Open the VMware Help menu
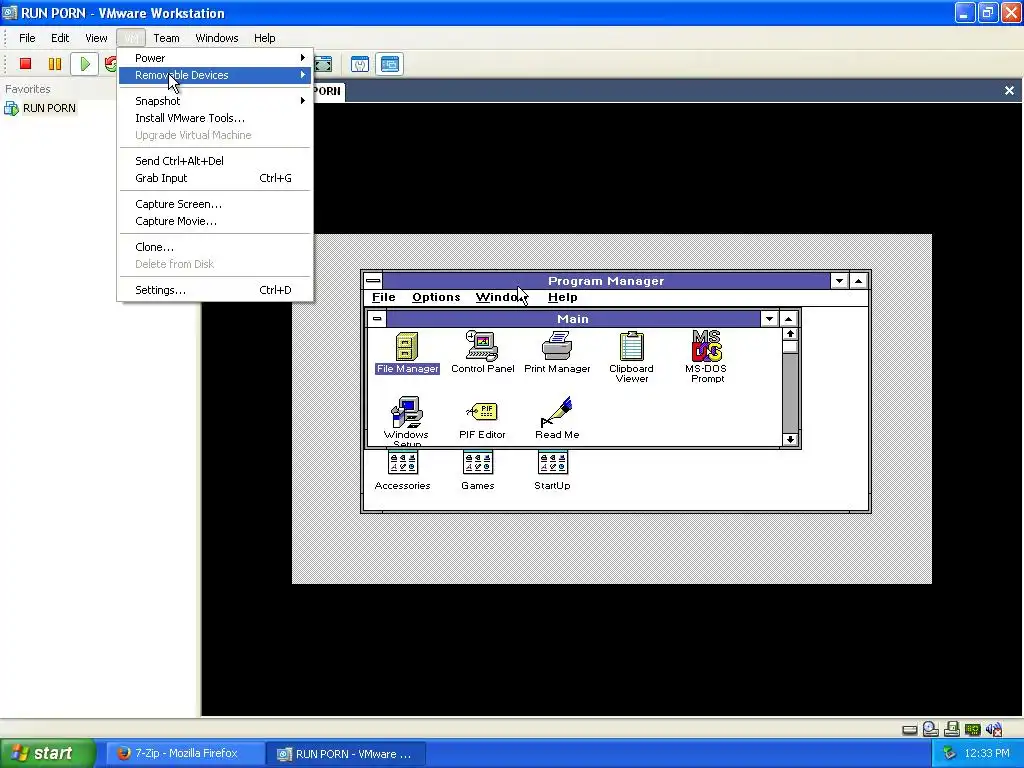This screenshot has height=768, width=1024. click(264, 38)
